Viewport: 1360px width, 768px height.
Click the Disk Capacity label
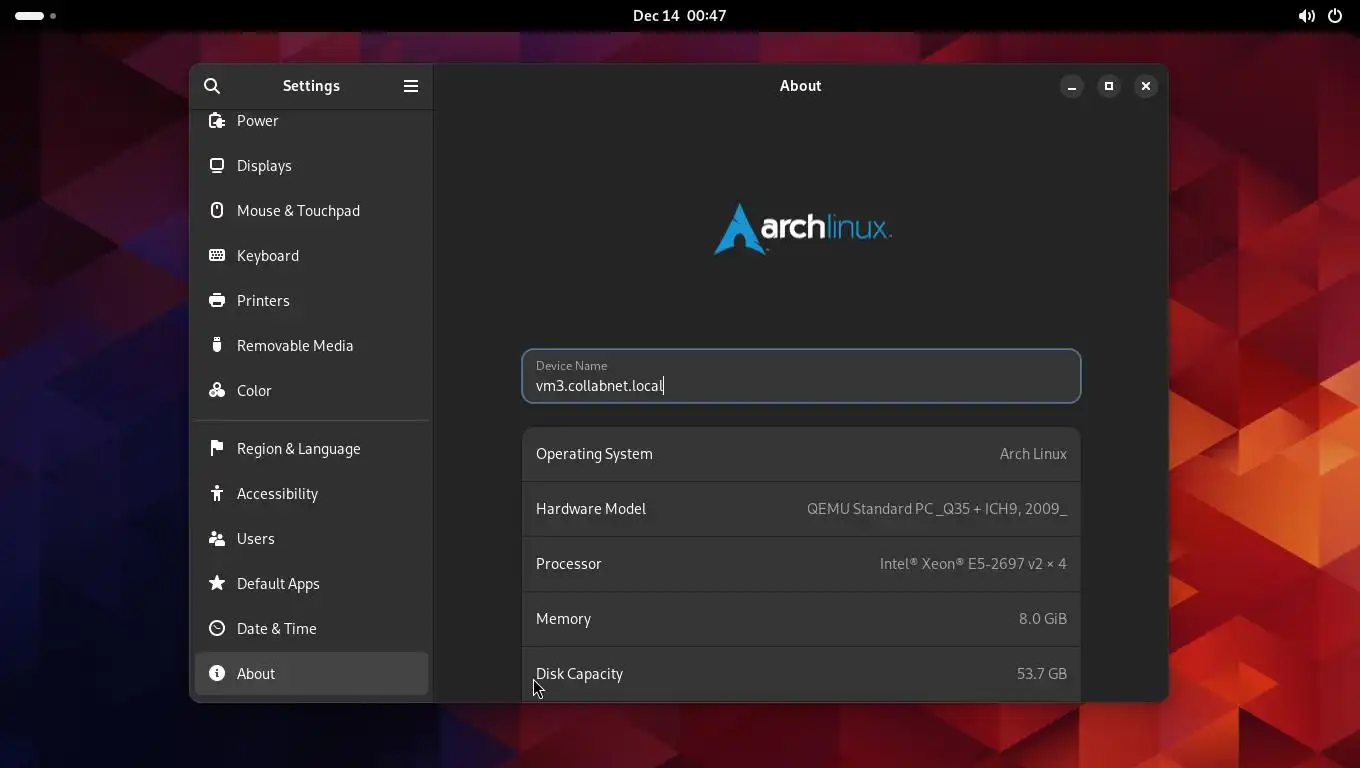click(x=580, y=674)
